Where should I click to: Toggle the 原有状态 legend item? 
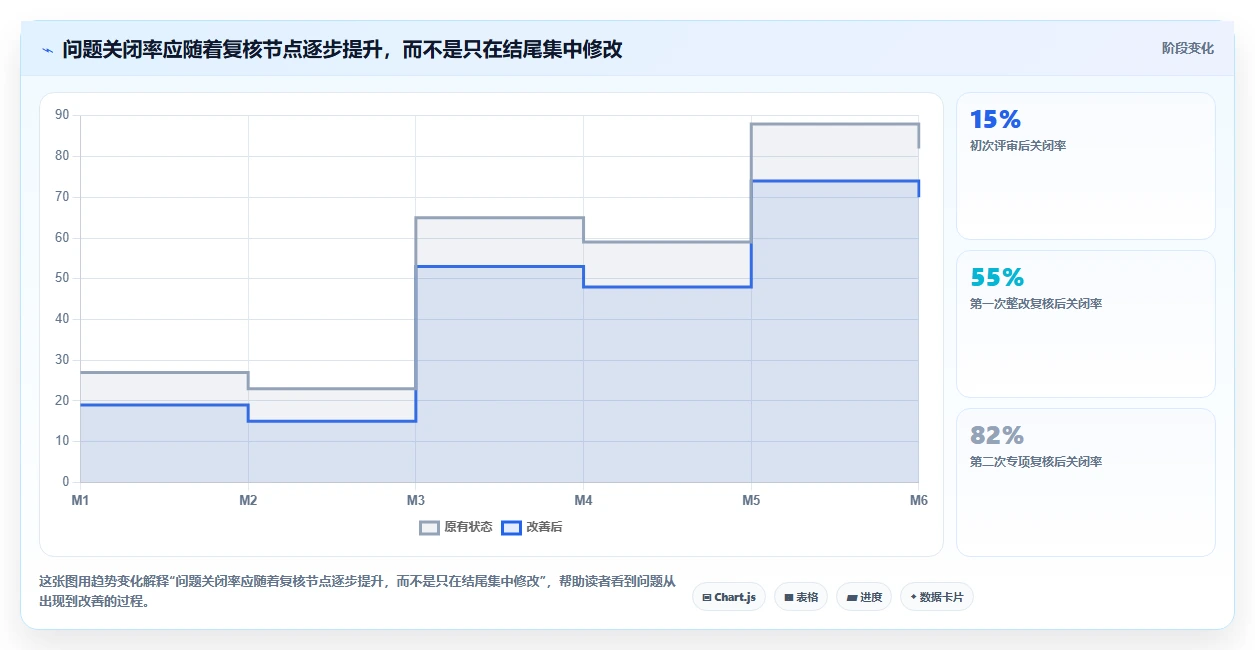456,527
